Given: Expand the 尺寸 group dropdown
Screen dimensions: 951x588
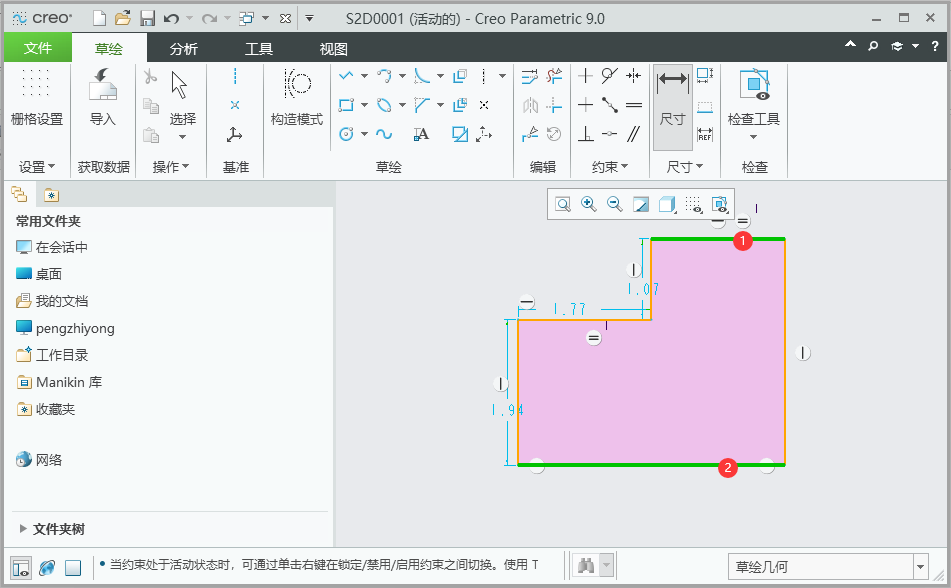Looking at the screenshot, I should [x=685, y=167].
